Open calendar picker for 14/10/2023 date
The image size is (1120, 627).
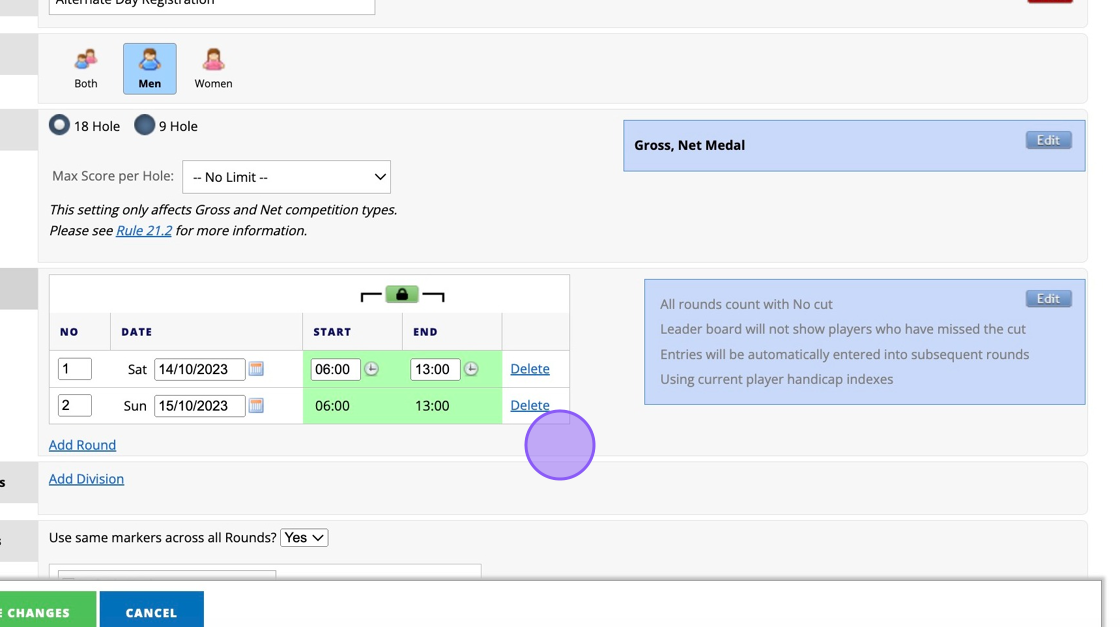(256, 369)
